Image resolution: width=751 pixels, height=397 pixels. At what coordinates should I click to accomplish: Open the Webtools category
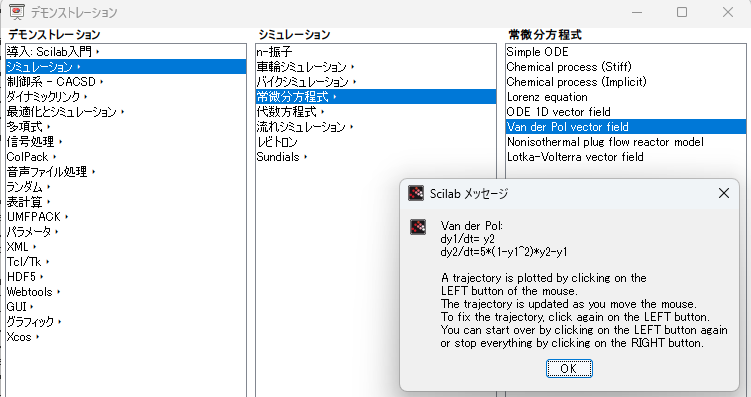tap(126, 292)
